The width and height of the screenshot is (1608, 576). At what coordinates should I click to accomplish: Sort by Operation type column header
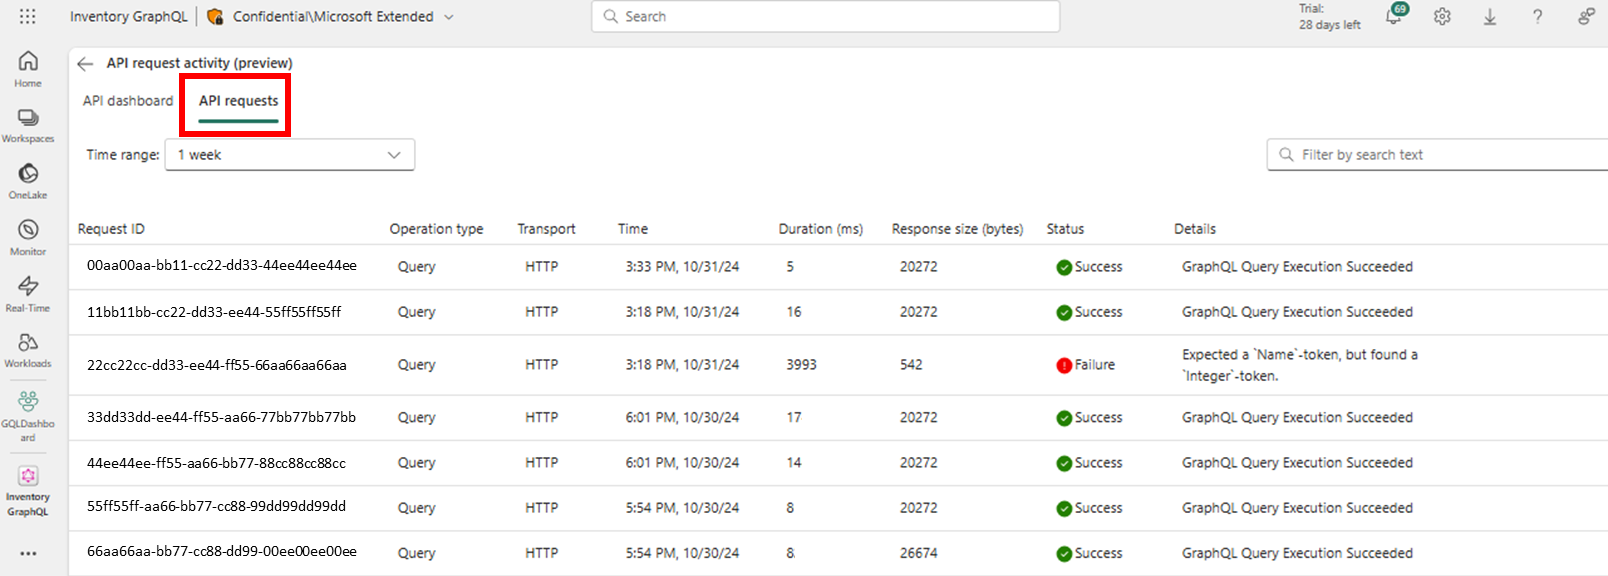(436, 229)
